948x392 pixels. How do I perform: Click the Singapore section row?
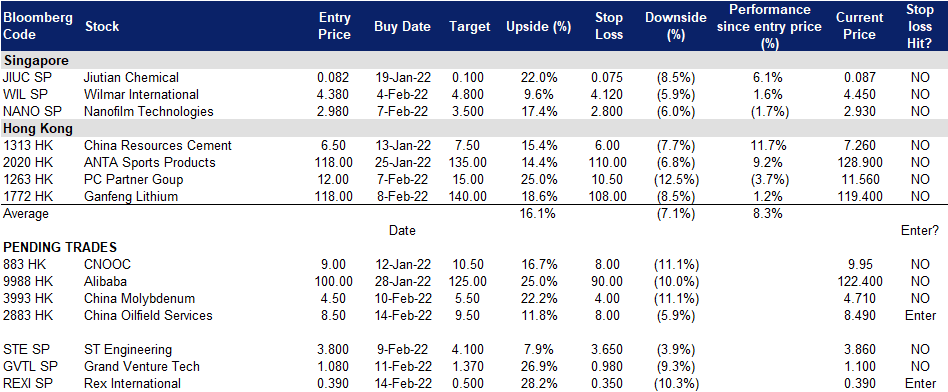pos(474,60)
